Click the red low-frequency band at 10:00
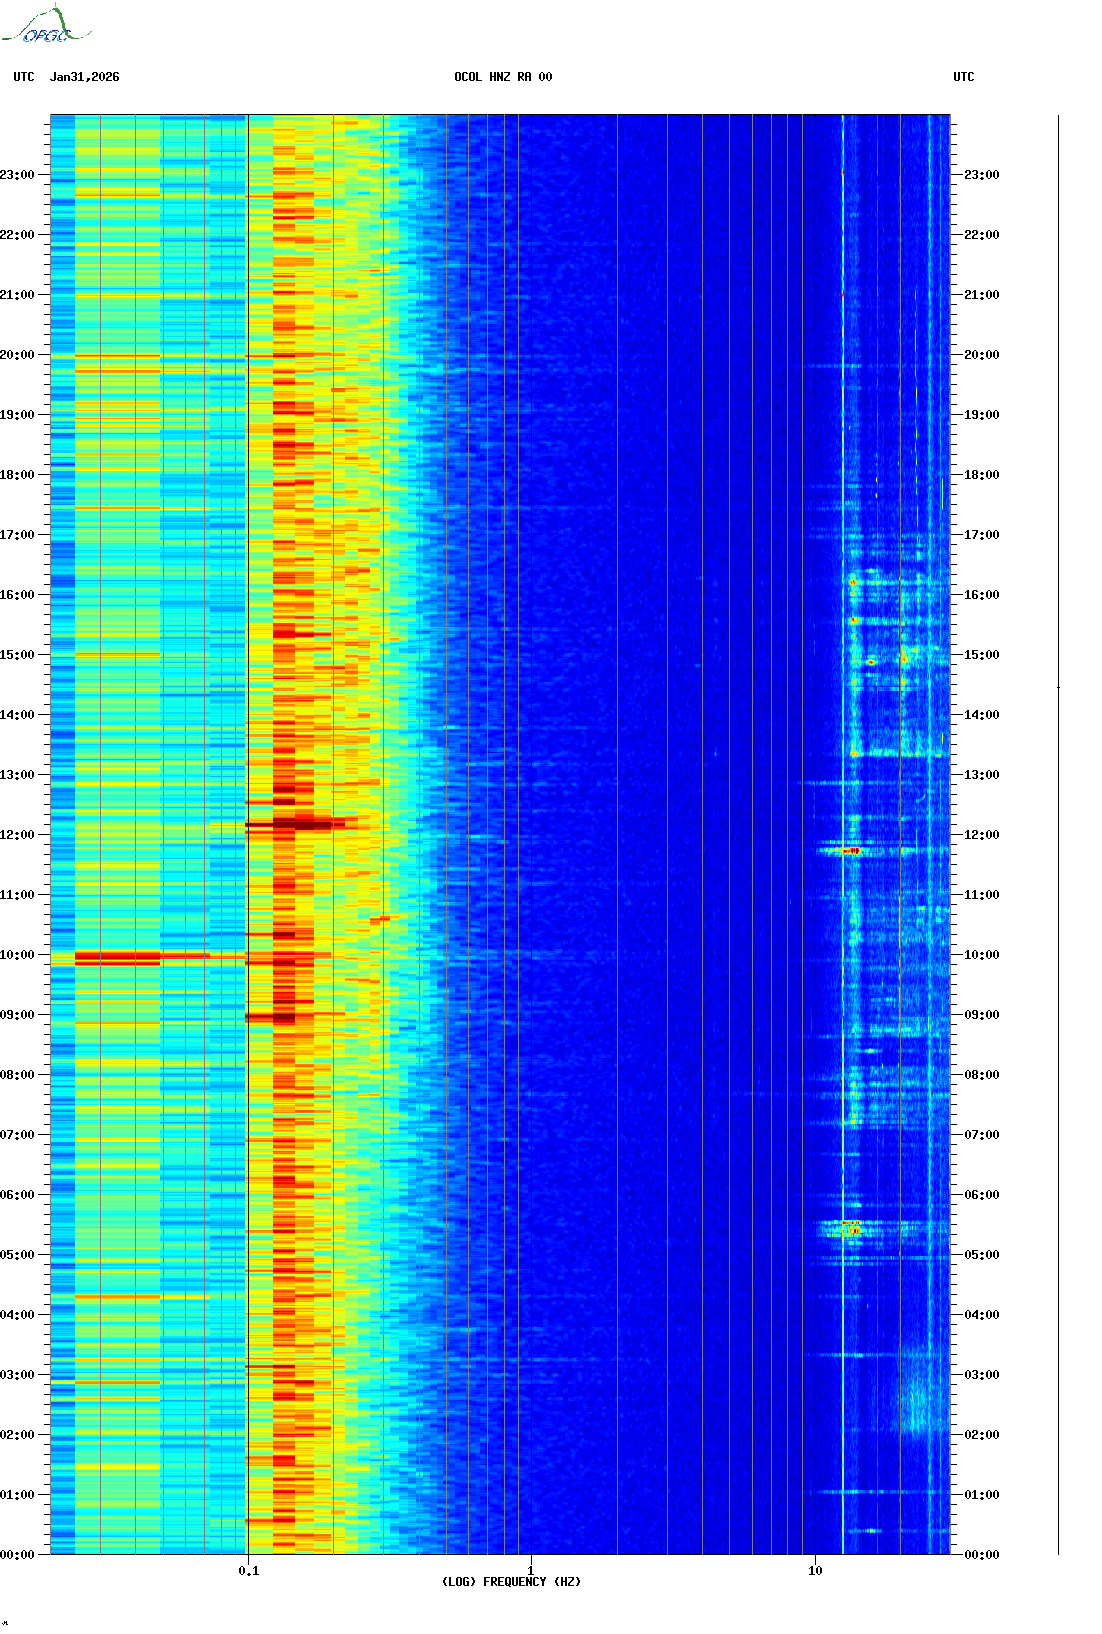 pos(118,959)
